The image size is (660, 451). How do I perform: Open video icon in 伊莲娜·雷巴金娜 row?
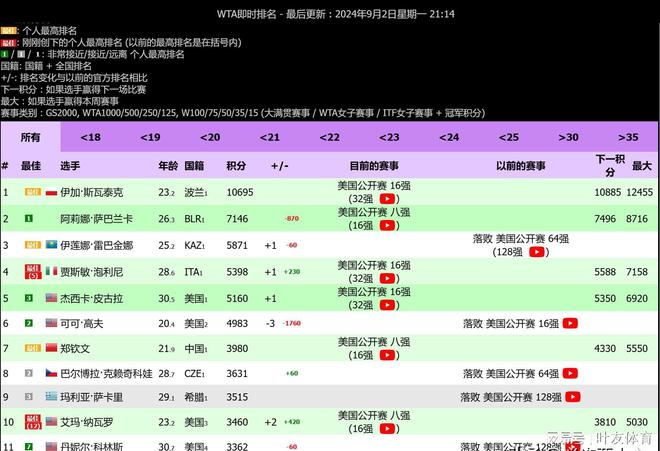coord(536,252)
